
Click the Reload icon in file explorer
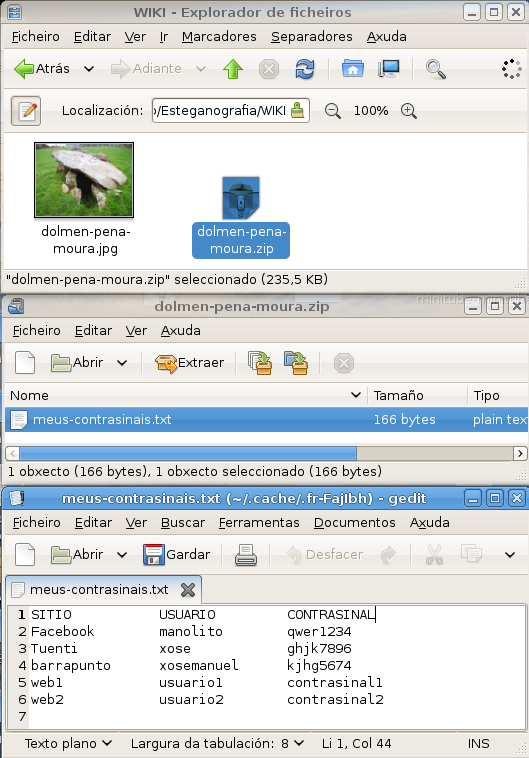pyautogui.click(x=305, y=69)
